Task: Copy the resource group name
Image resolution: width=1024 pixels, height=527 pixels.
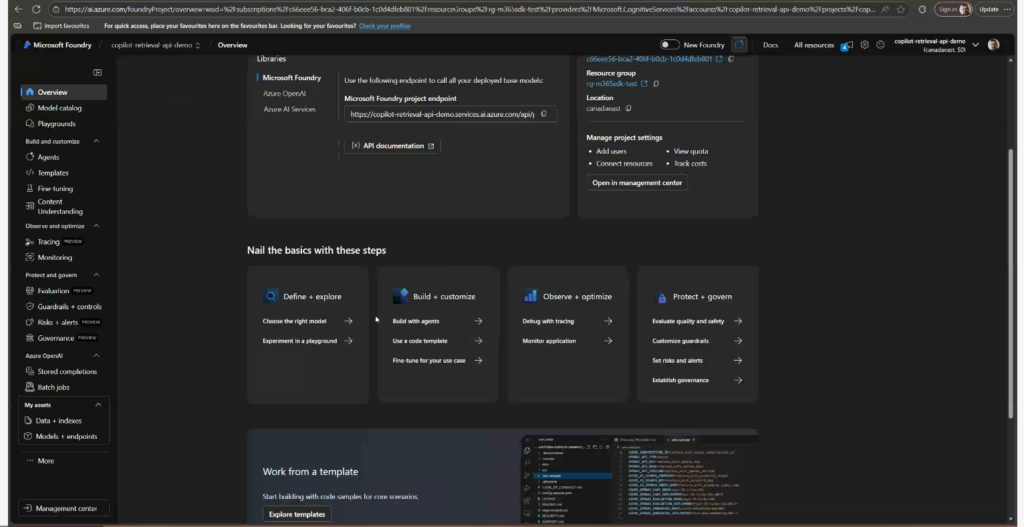Action: point(658,84)
